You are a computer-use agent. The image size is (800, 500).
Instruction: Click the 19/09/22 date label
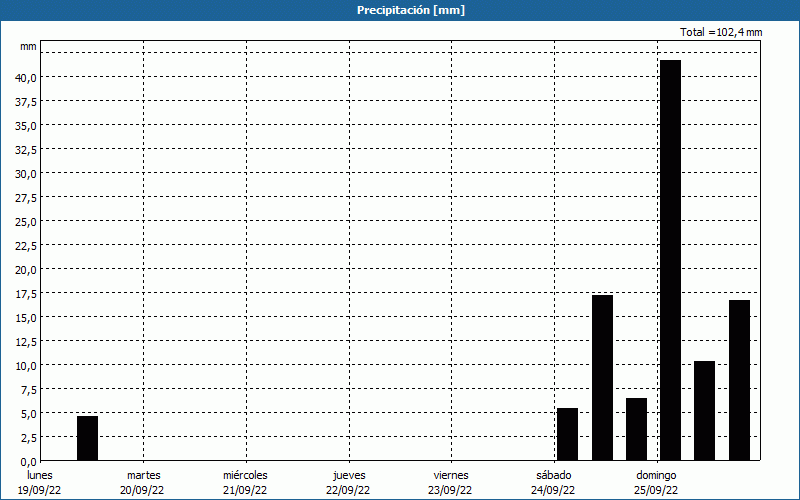tap(40, 490)
